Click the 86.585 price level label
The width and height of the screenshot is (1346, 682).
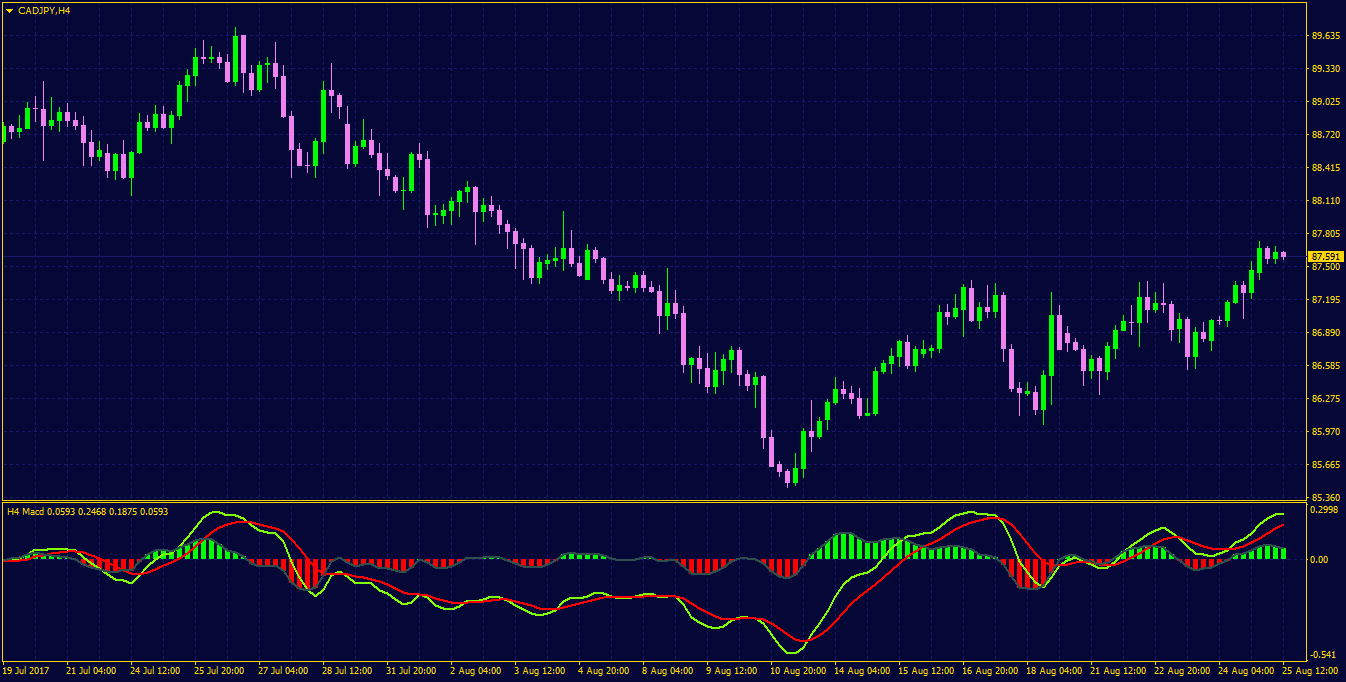coord(1325,366)
